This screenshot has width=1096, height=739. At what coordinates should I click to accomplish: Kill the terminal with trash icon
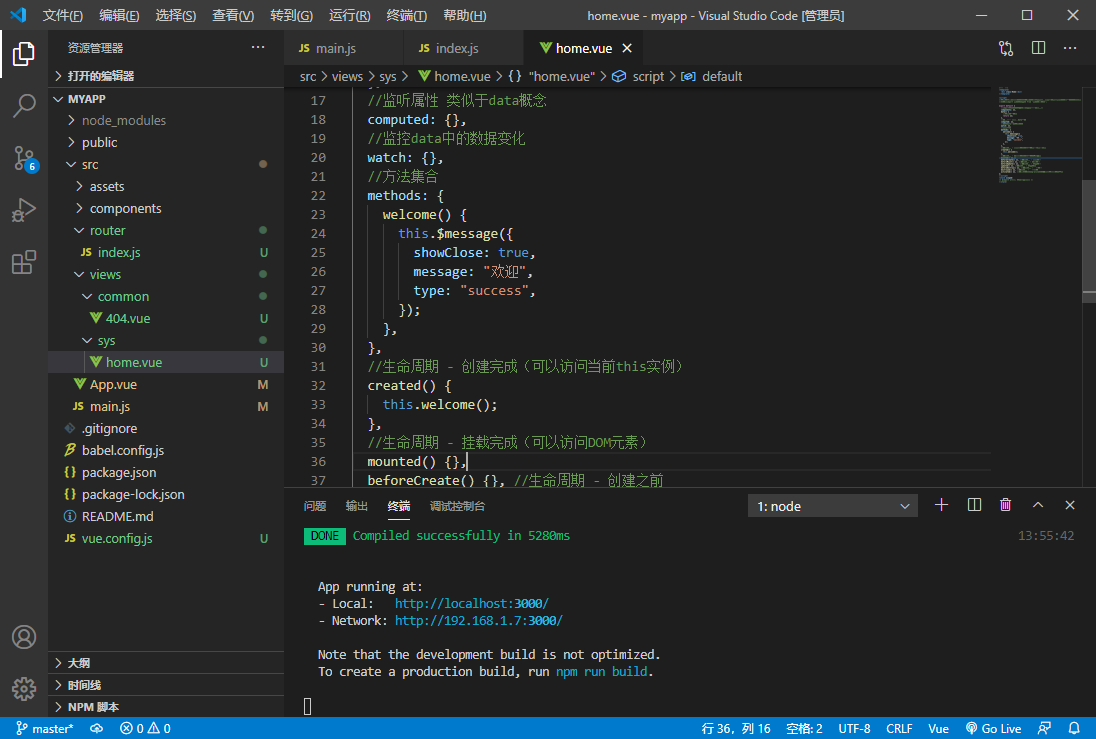pyautogui.click(x=1006, y=506)
